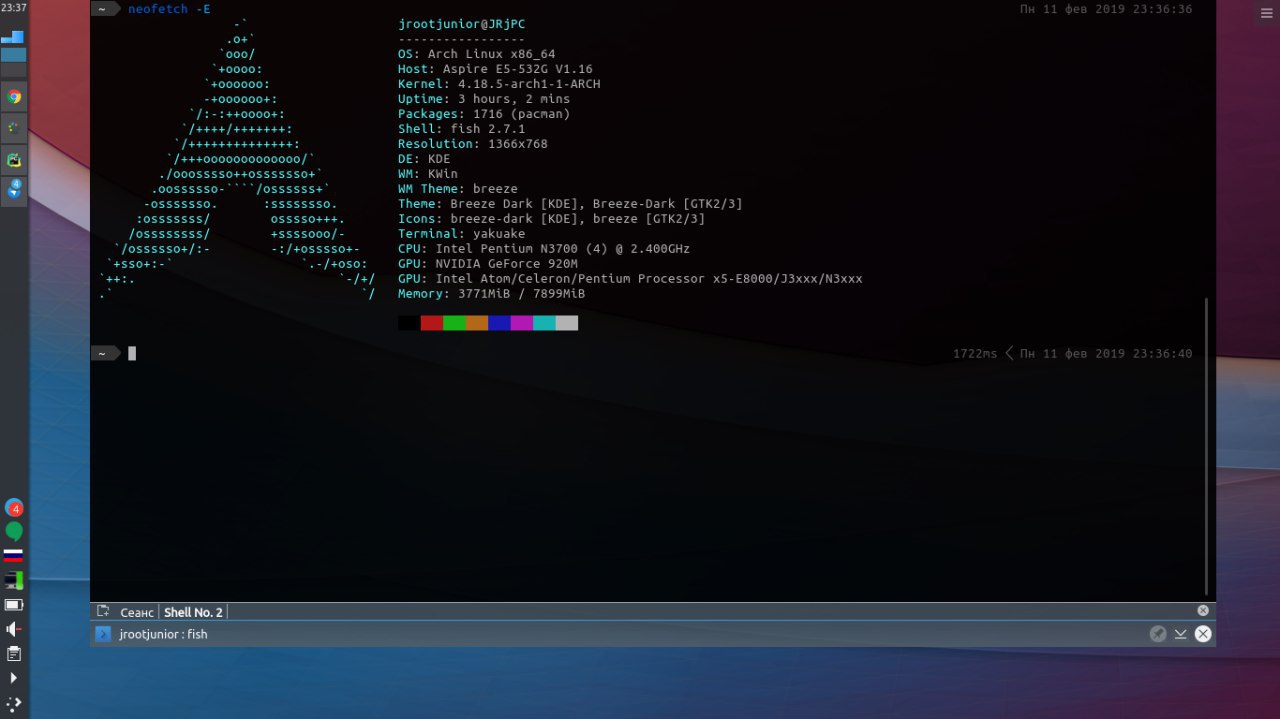Click the '1722ms' command duration text

coord(975,354)
